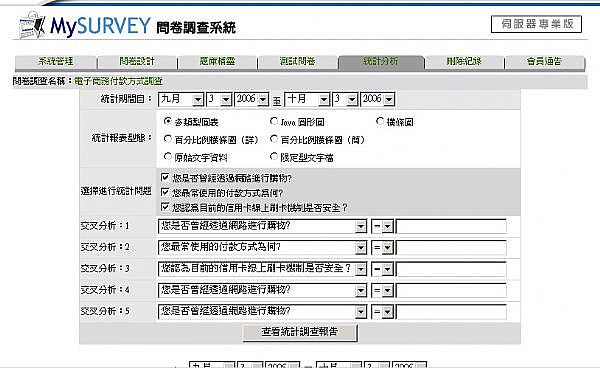Screen dimensions: 600x368
Task: Click the value text field in 交叉分析:4 row
Action: coord(451,291)
